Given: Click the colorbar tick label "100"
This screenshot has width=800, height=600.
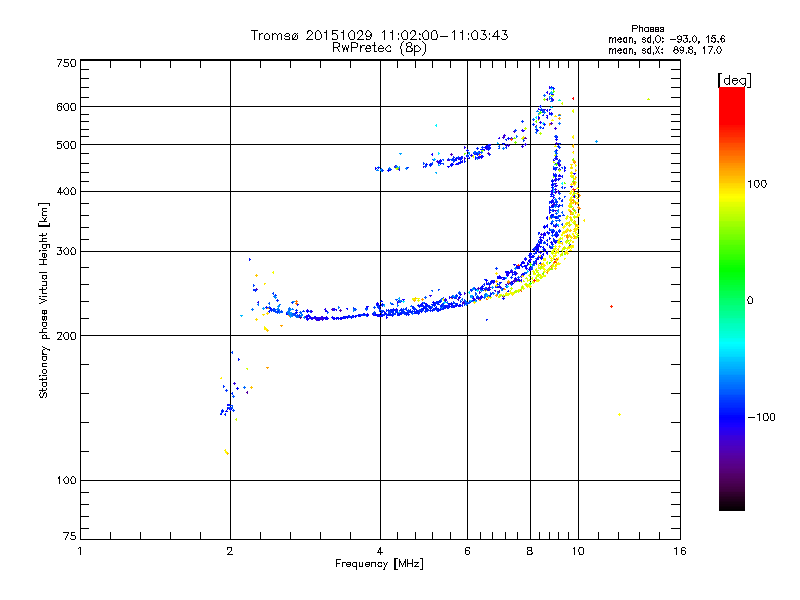Looking at the screenshot, I should tap(757, 184).
